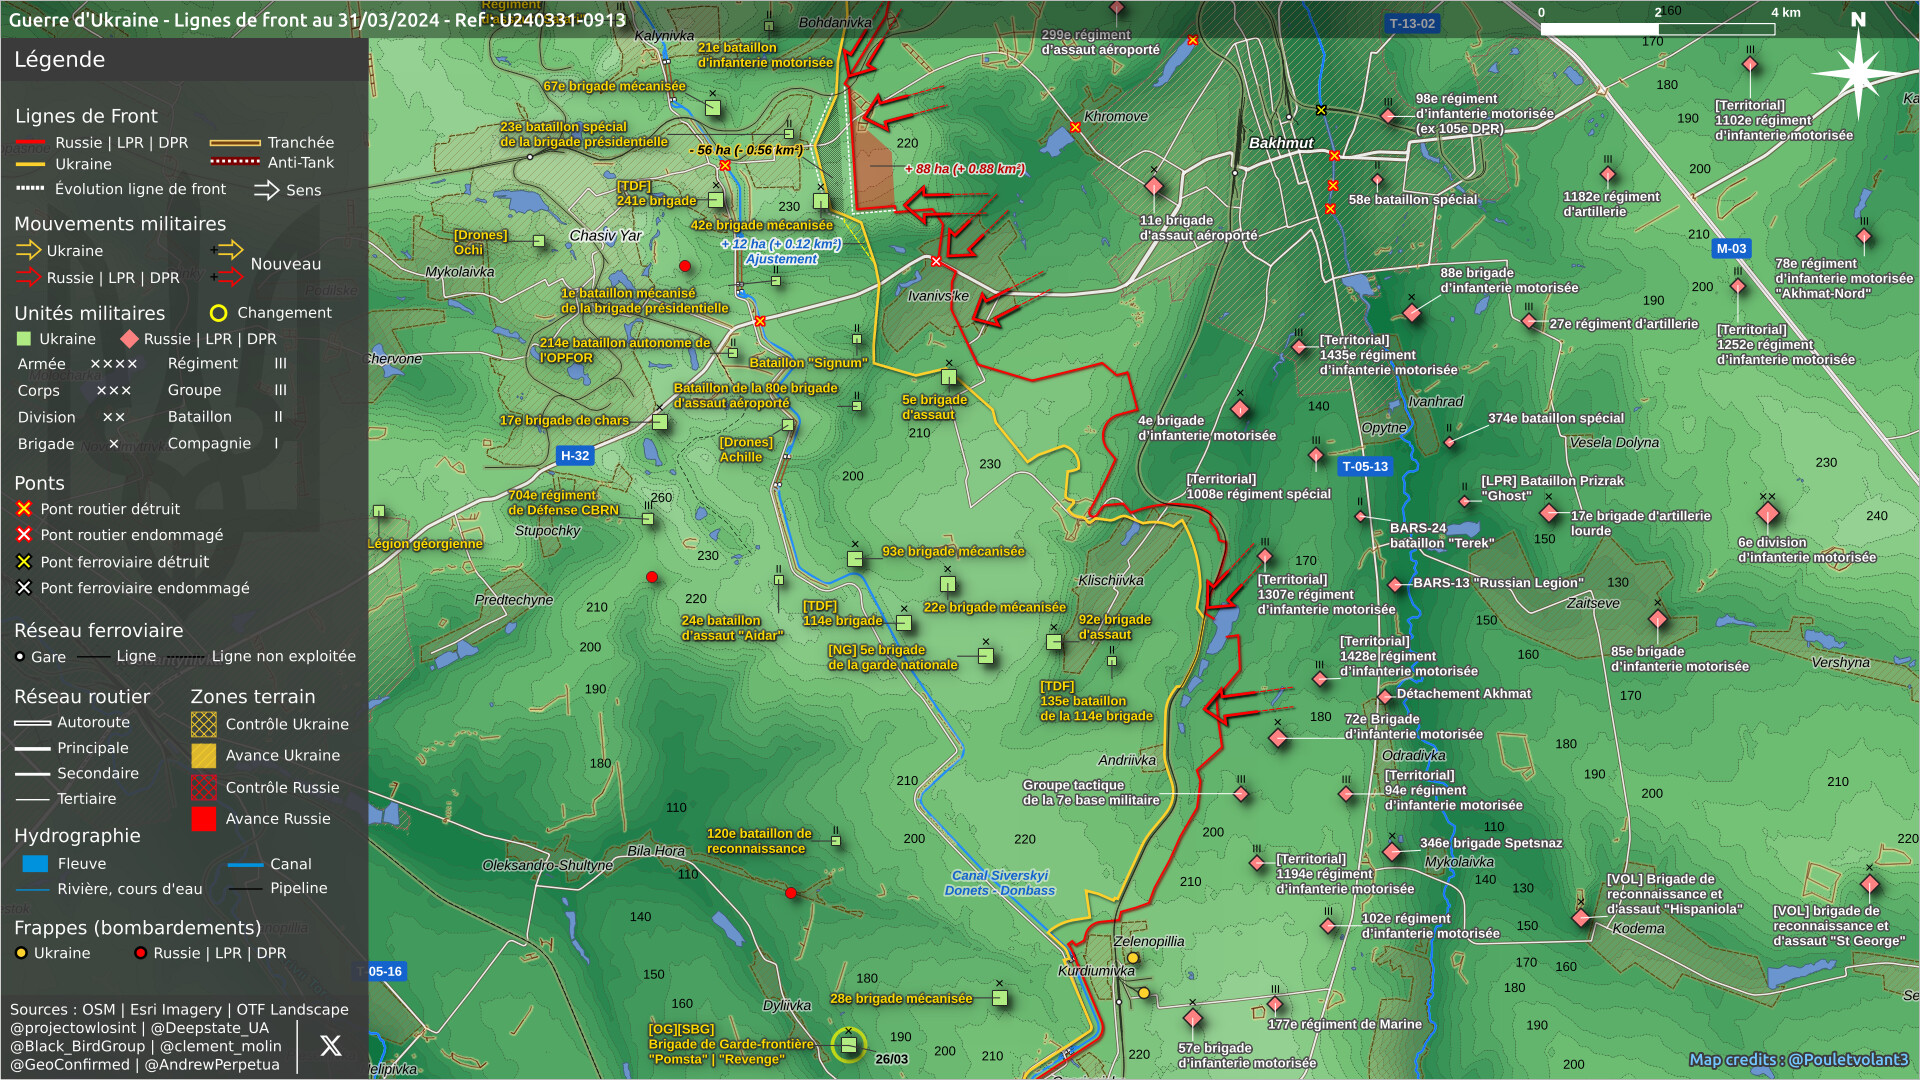Click the 93e brigade mécanisée unit square
Image resolution: width=1920 pixels, height=1080 pixels.
855,559
